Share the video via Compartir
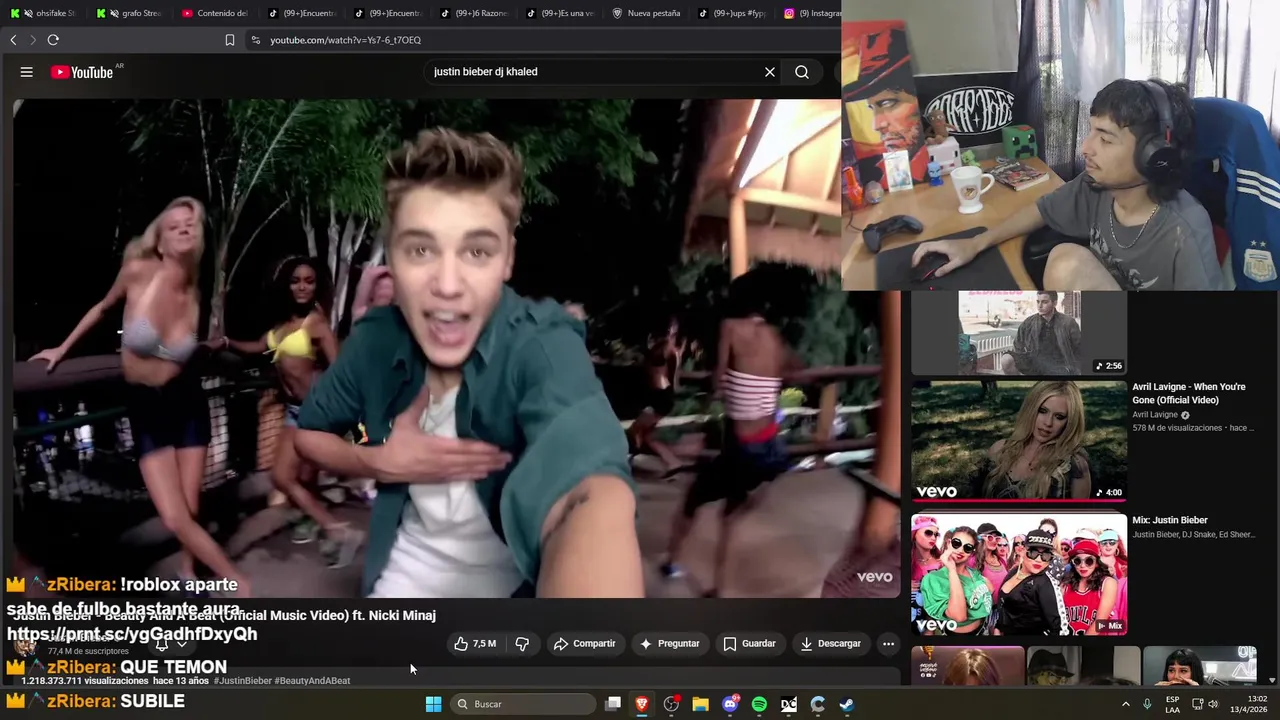Screen dimensions: 1280x720 [585, 644]
